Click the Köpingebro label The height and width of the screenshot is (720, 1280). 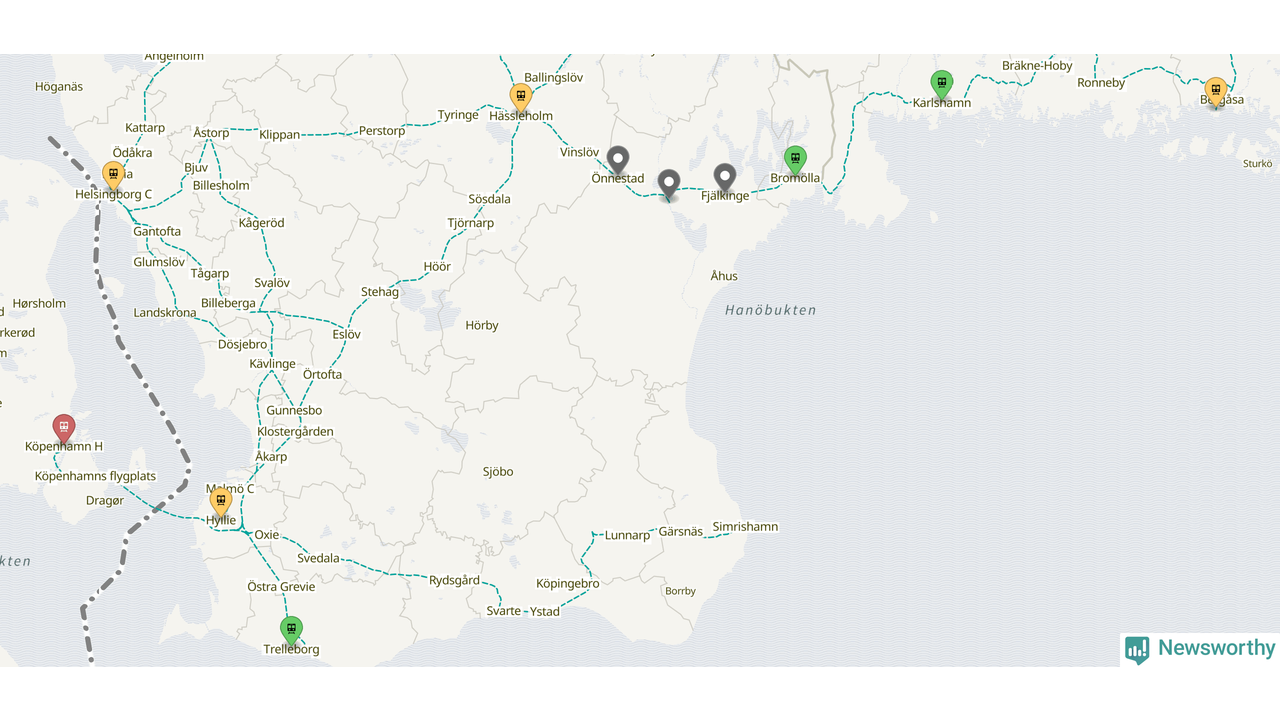tap(568, 584)
